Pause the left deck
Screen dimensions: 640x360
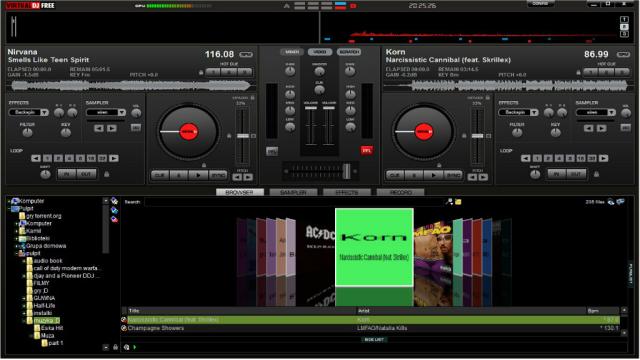pyautogui.click(x=179, y=175)
